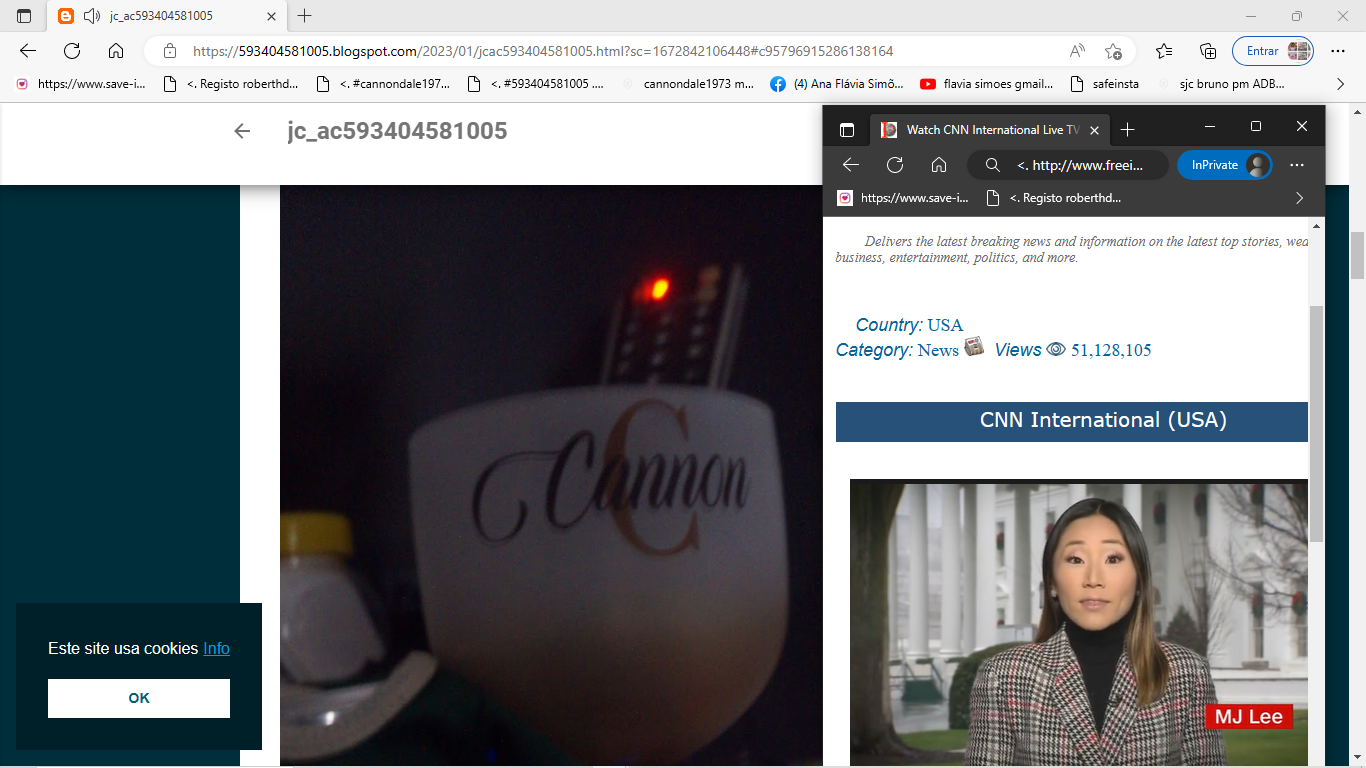Click the InPrivate profile indicator button
The height and width of the screenshot is (768, 1366).
pyautogui.click(x=1225, y=165)
